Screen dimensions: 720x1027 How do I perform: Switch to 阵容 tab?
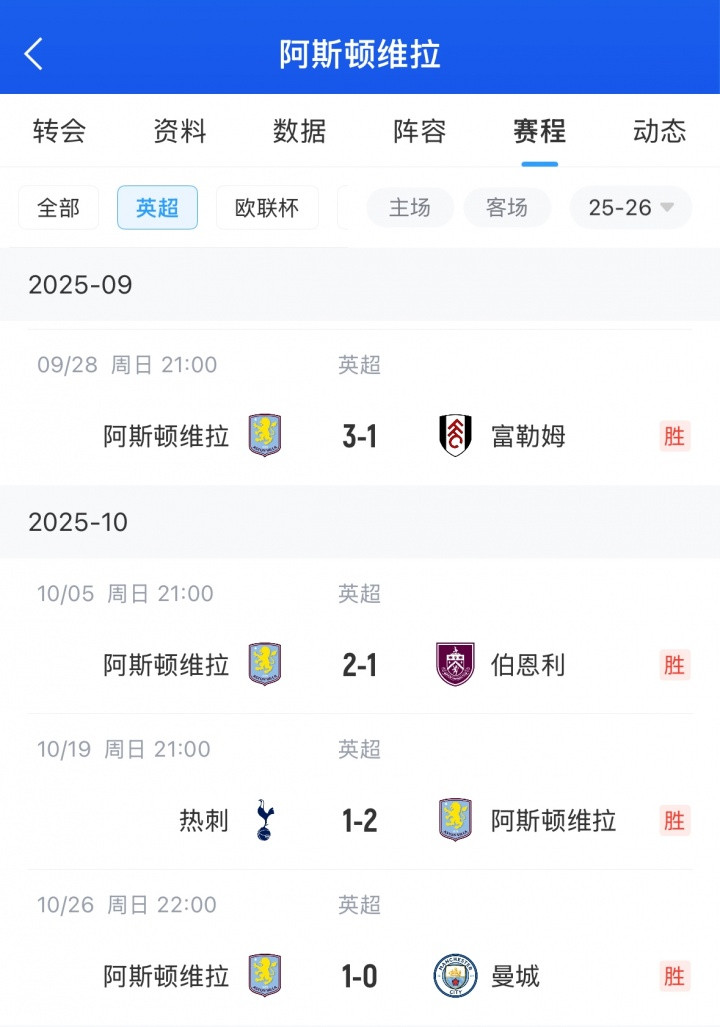[x=420, y=131]
